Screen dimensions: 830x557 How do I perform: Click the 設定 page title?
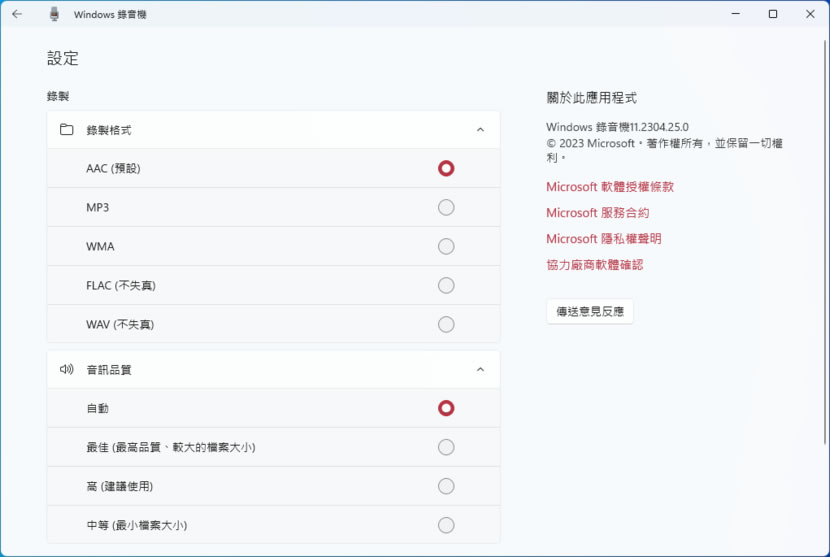[x=63, y=58]
